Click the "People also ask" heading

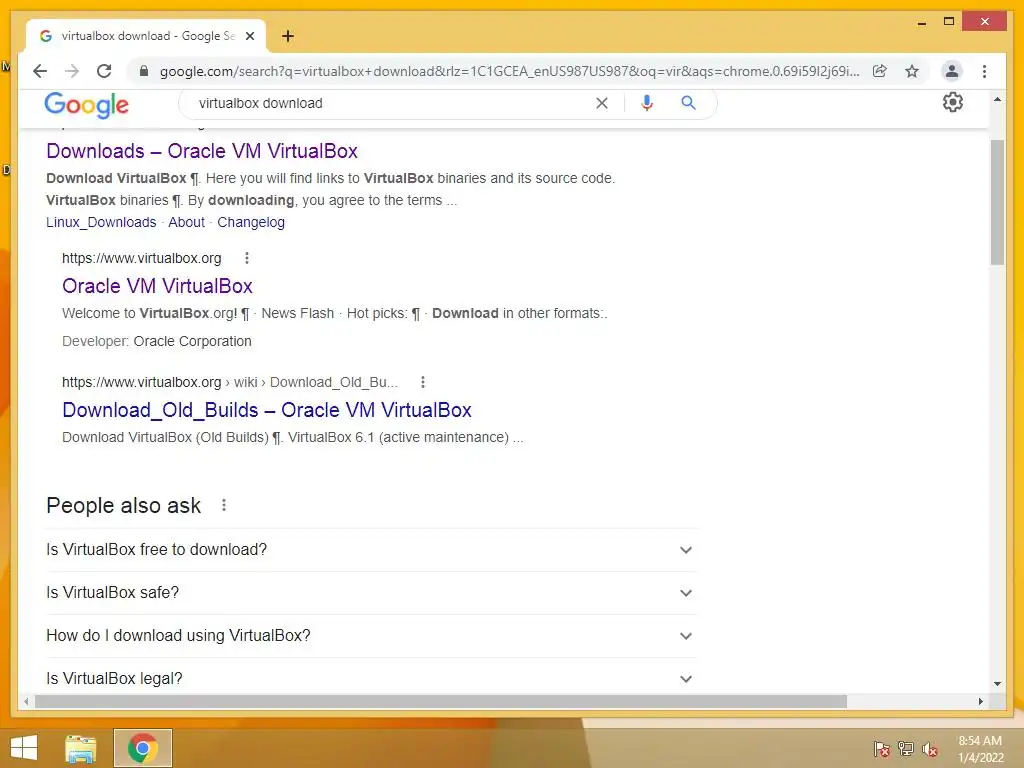pyautogui.click(x=123, y=505)
